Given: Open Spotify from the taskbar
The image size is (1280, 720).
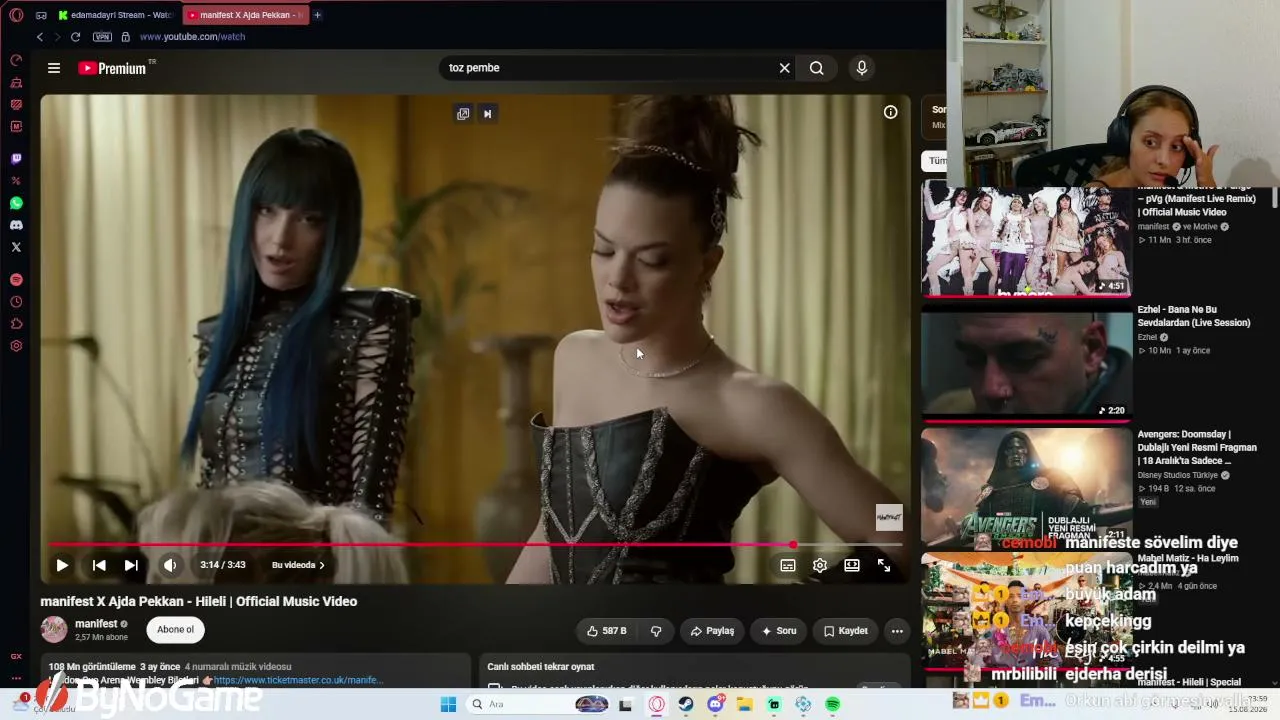Looking at the screenshot, I should point(833,704).
